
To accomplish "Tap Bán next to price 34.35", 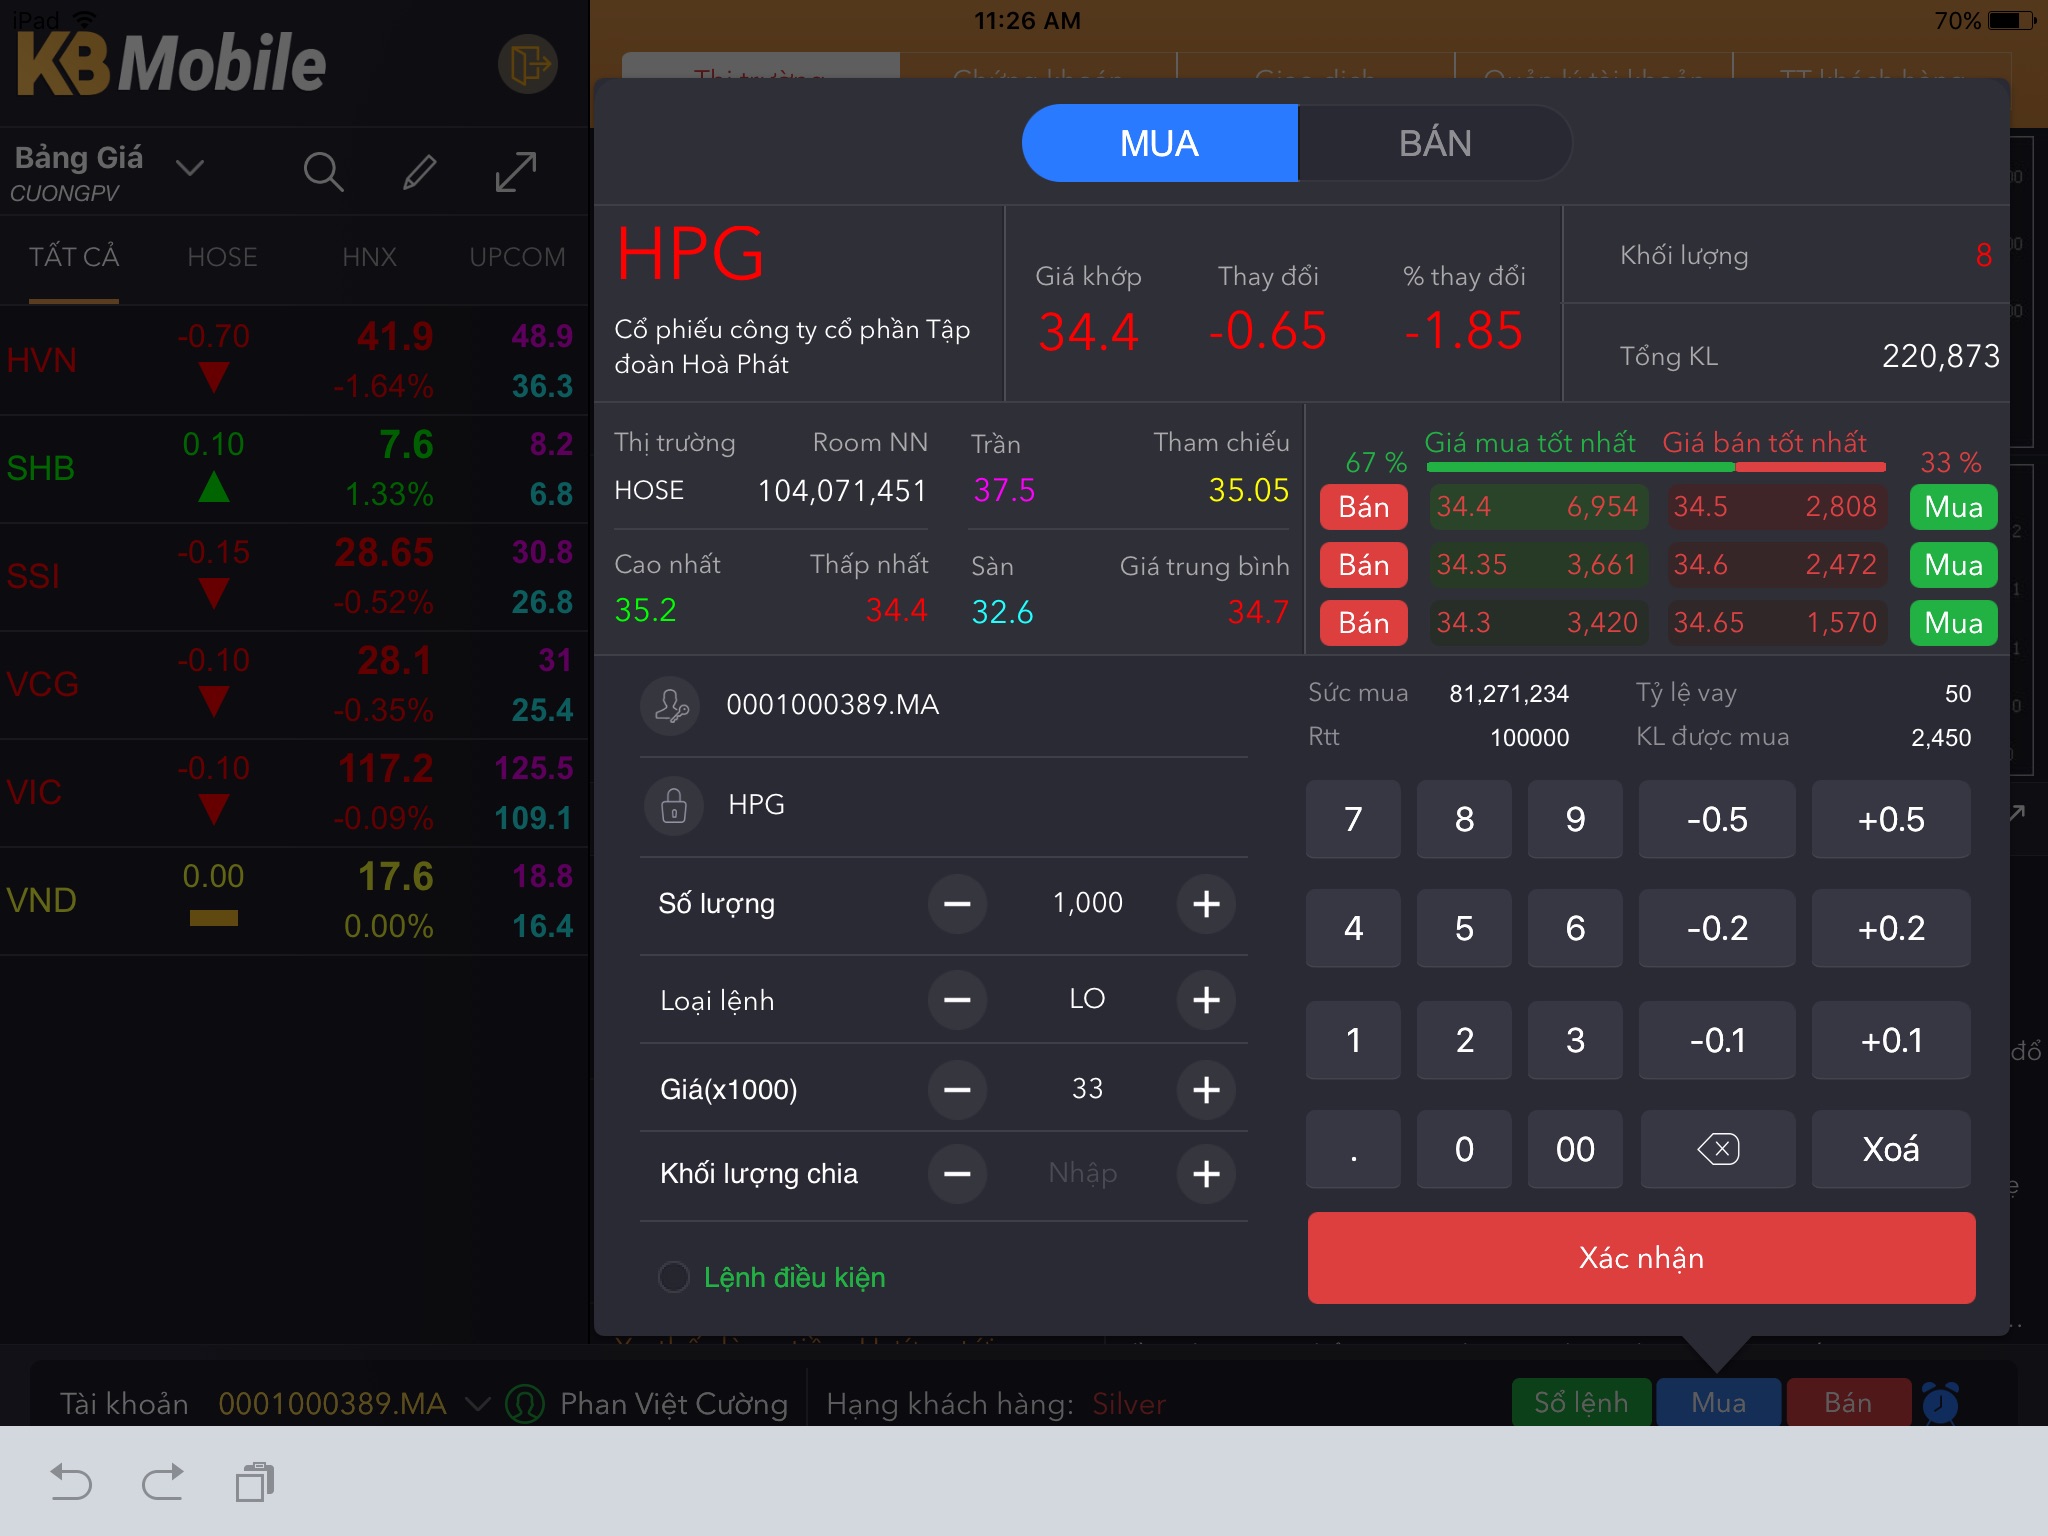I will (x=1364, y=565).
